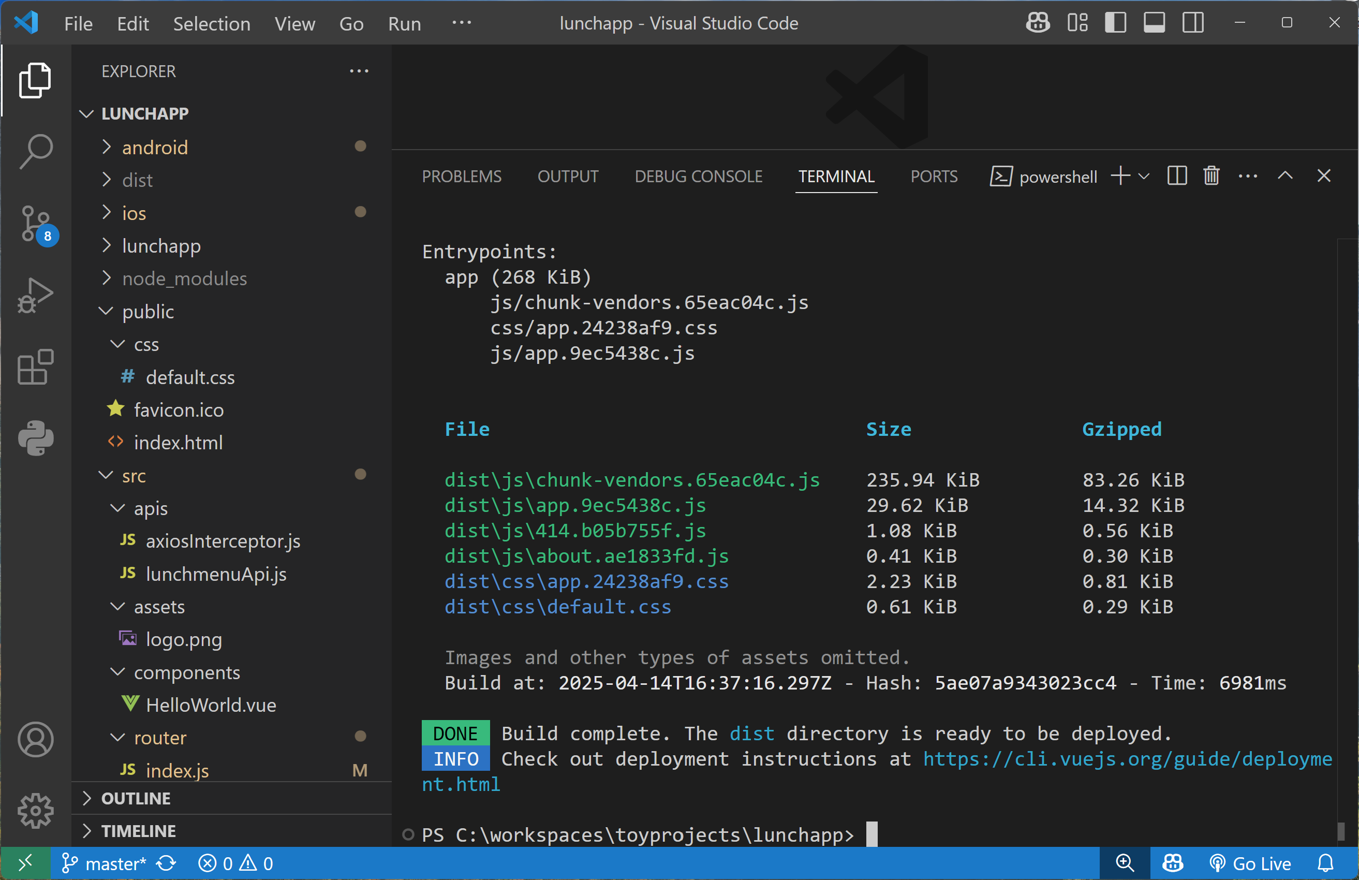Open favicon.ico file
This screenshot has height=880, width=1359.
point(232,410)
